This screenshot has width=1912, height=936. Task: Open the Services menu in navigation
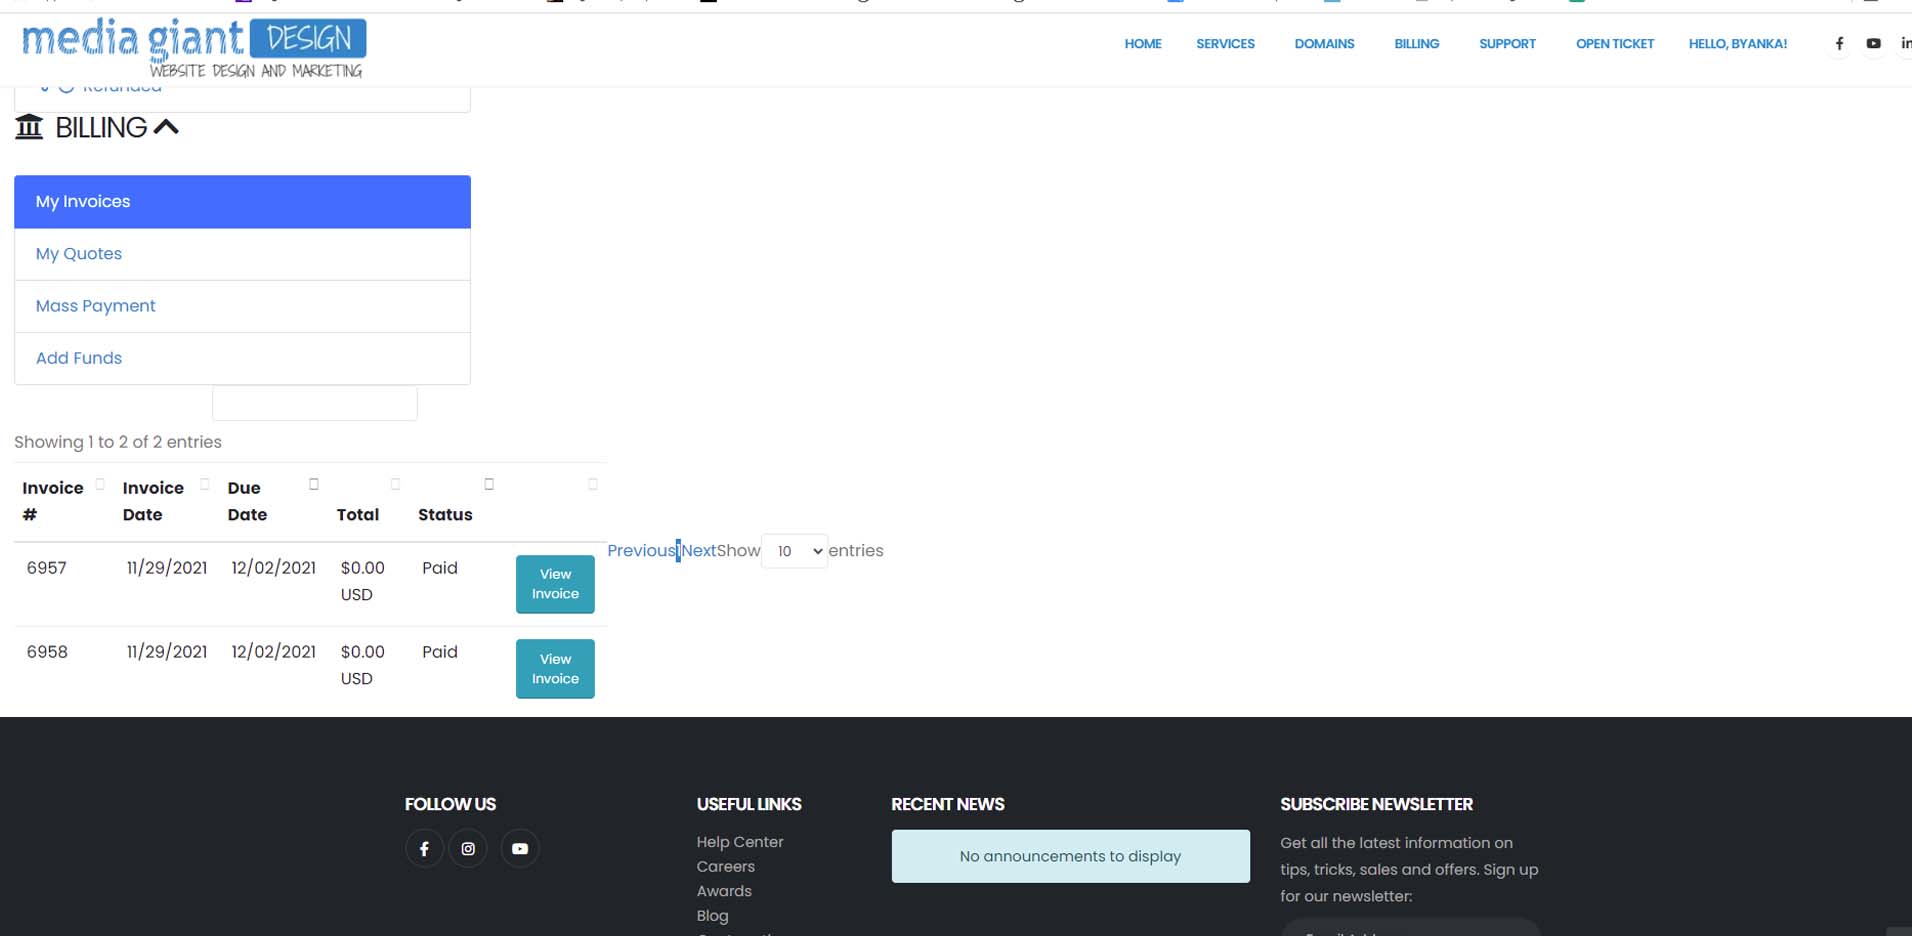coord(1225,44)
